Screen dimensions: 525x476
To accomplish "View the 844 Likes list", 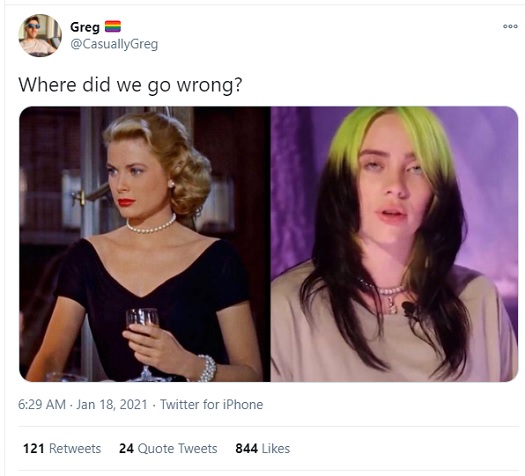I will click(262, 449).
